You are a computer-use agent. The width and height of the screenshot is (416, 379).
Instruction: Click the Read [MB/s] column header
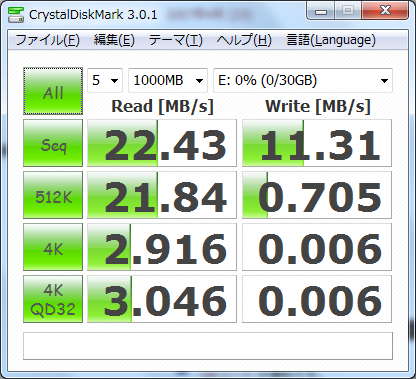(x=162, y=107)
